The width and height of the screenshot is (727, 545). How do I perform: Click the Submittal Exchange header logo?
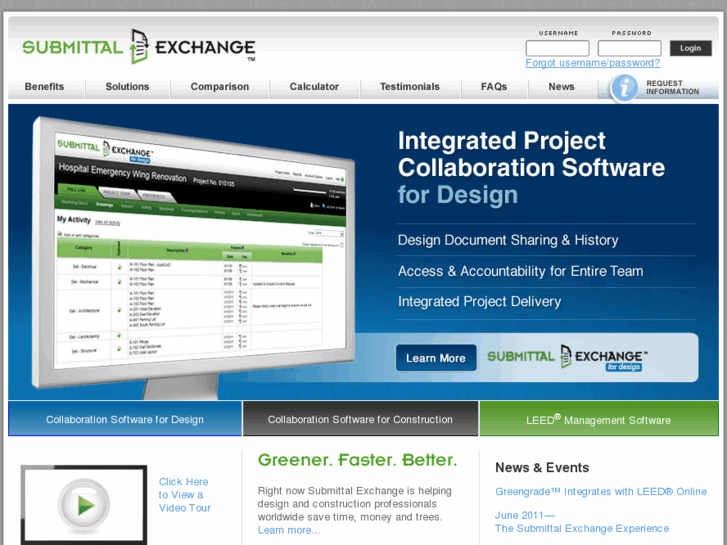[x=139, y=46]
